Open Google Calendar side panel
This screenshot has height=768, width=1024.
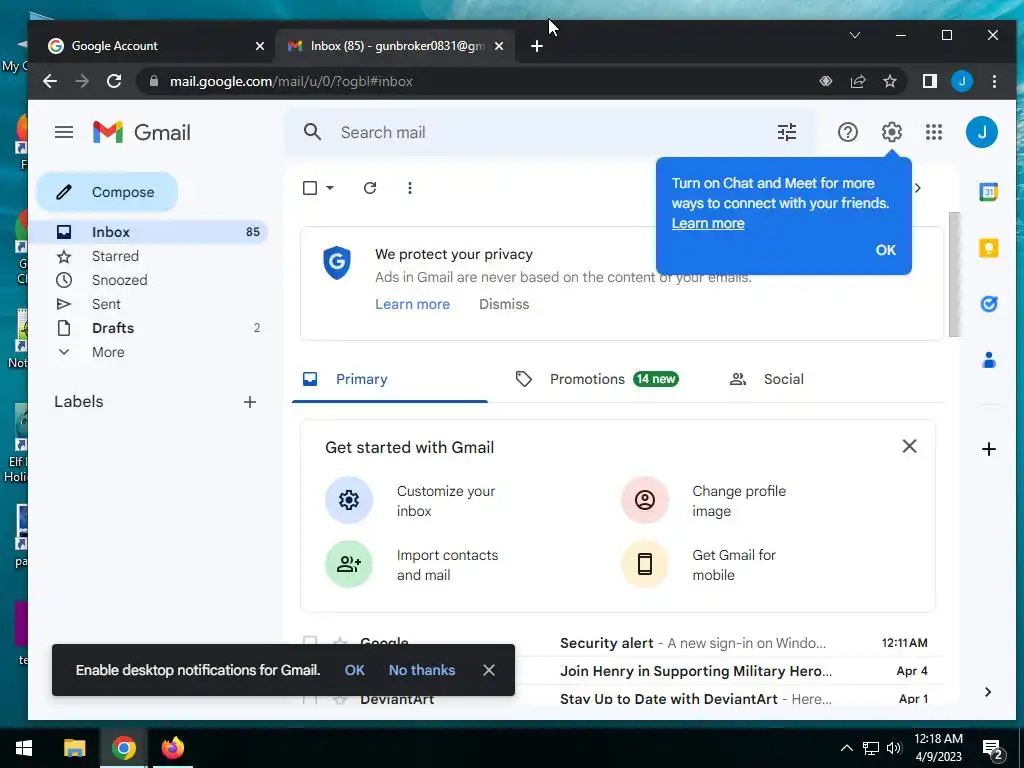989,192
